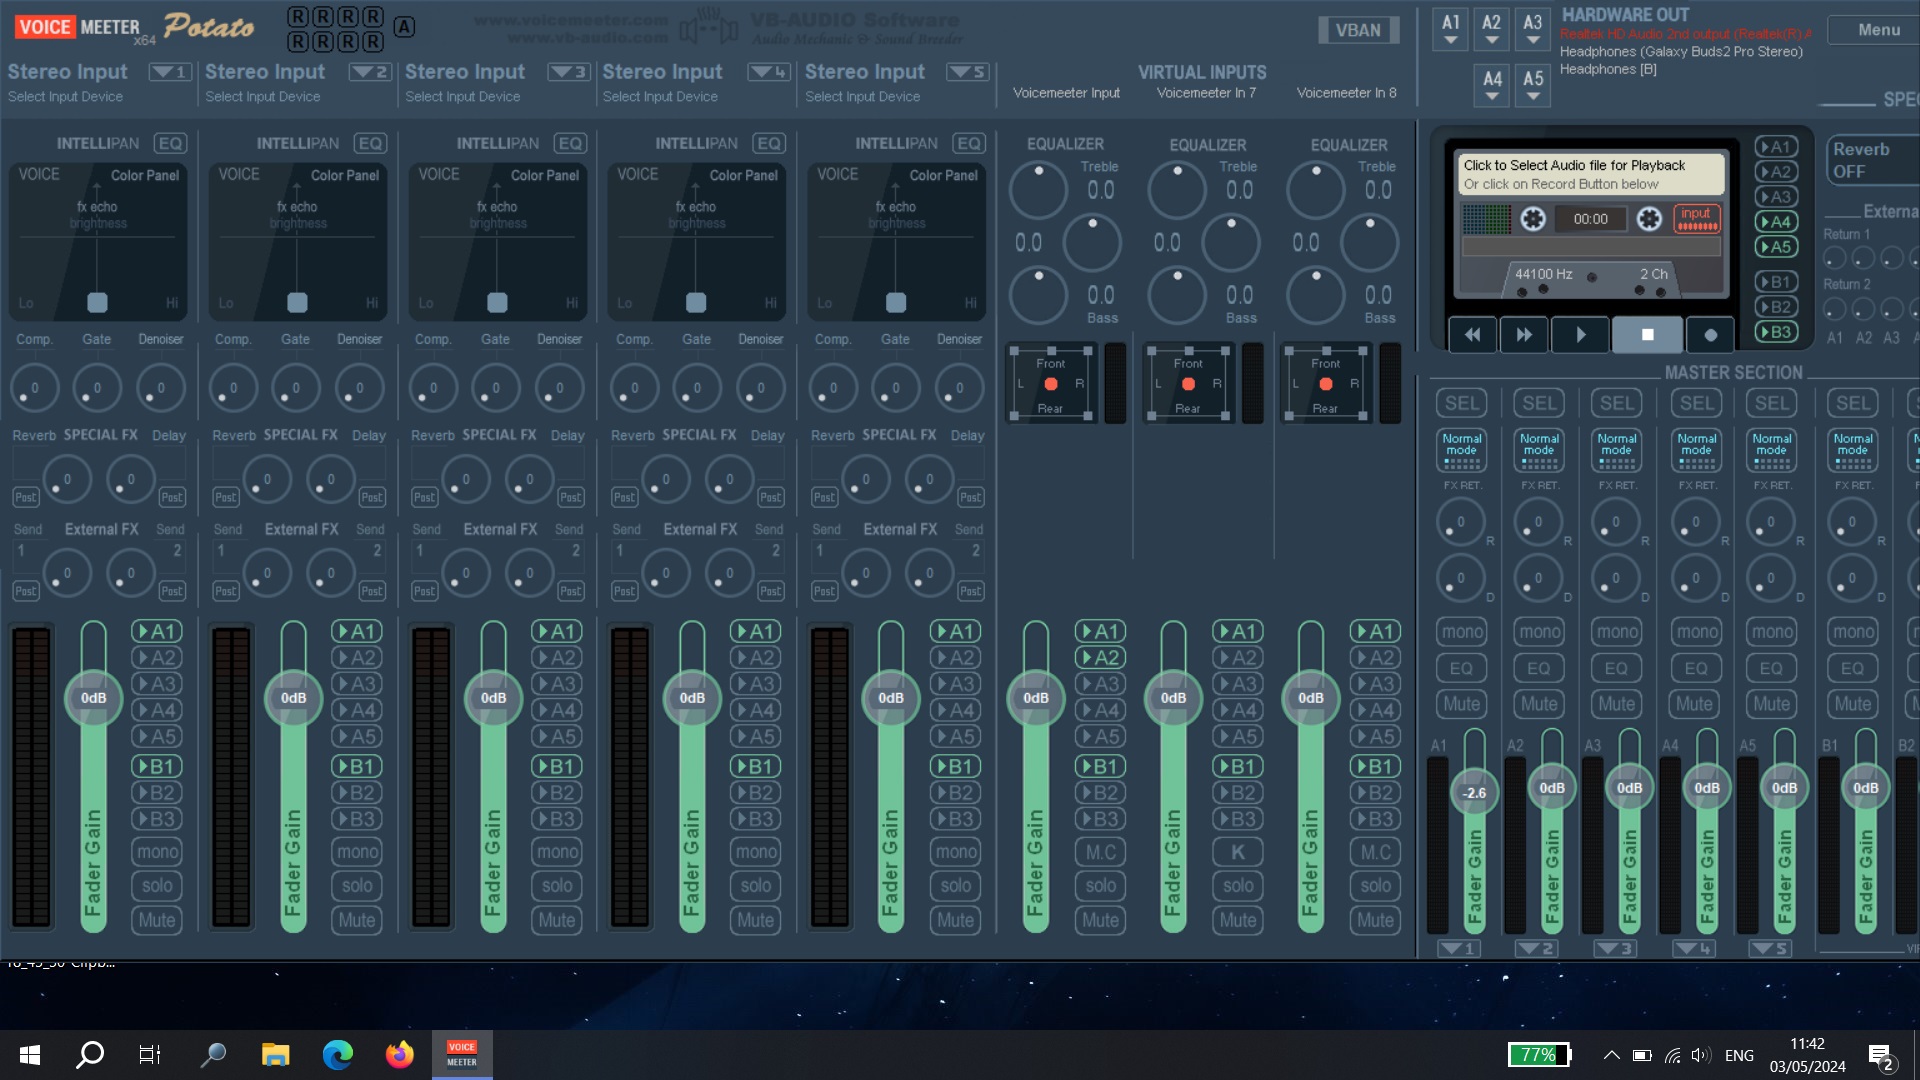The image size is (1920, 1080).
Task: Click the Stereo Input 1 fader knob
Action: point(93,698)
